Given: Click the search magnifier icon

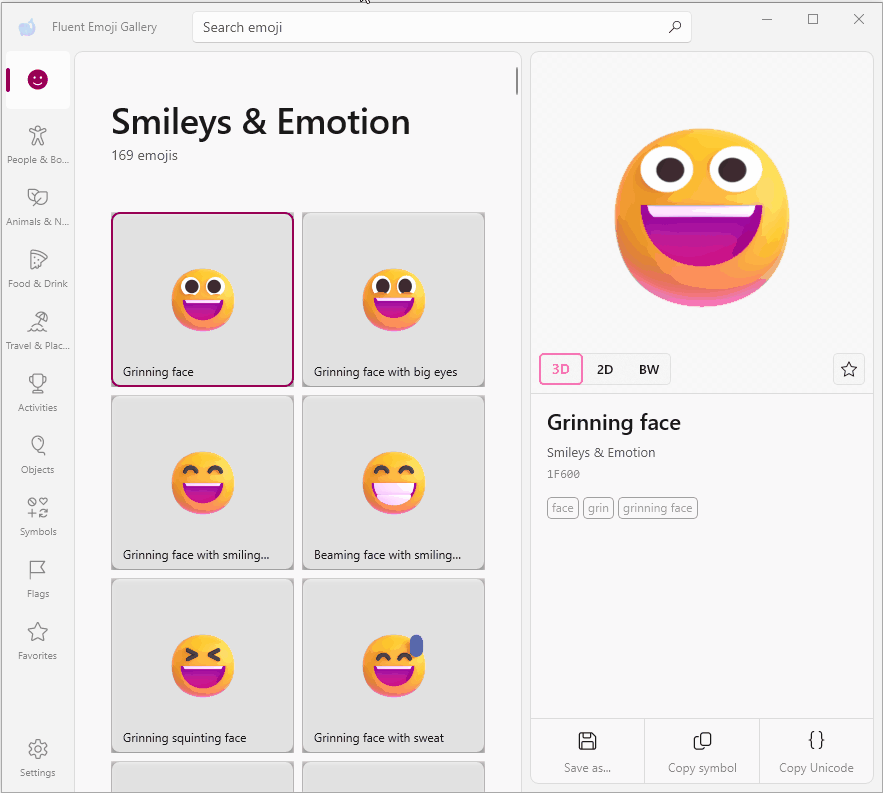Looking at the screenshot, I should click(x=675, y=27).
